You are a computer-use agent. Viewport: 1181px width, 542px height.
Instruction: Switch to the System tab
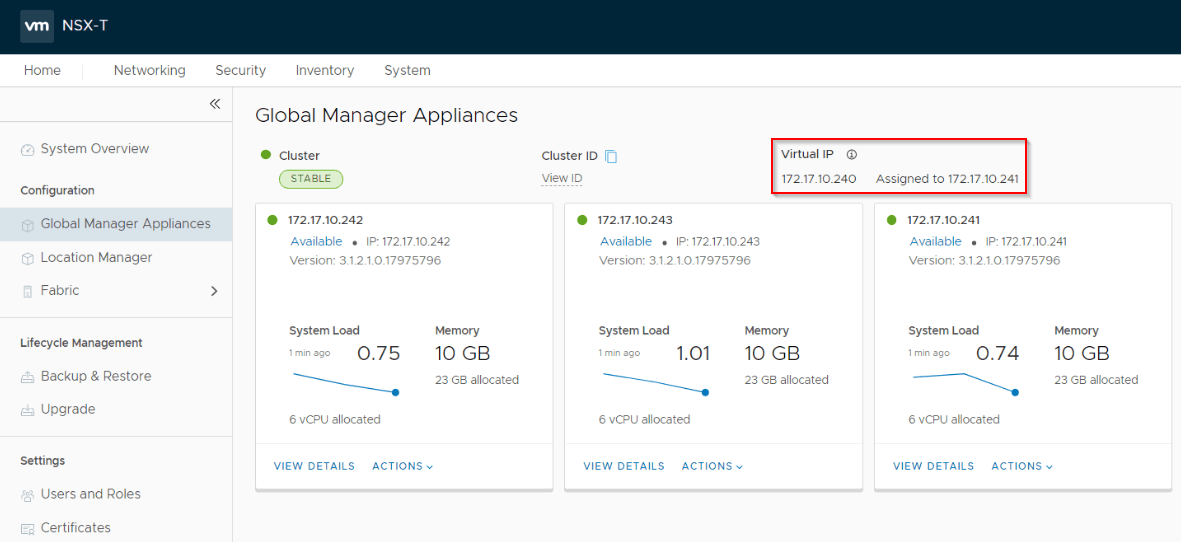[407, 70]
